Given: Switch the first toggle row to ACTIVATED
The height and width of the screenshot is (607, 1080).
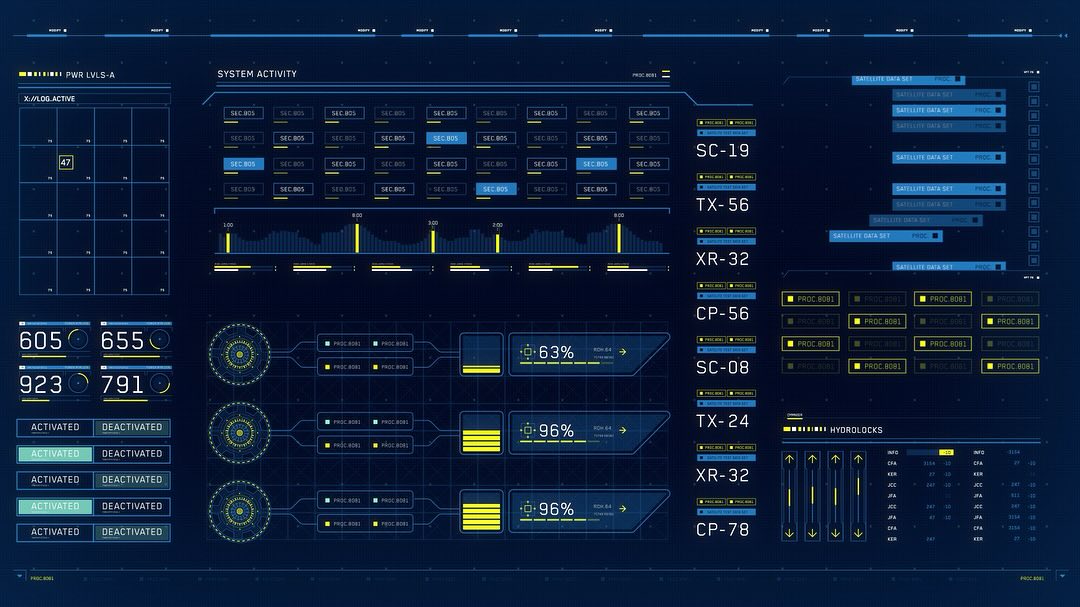Looking at the screenshot, I should tap(55, 428).
